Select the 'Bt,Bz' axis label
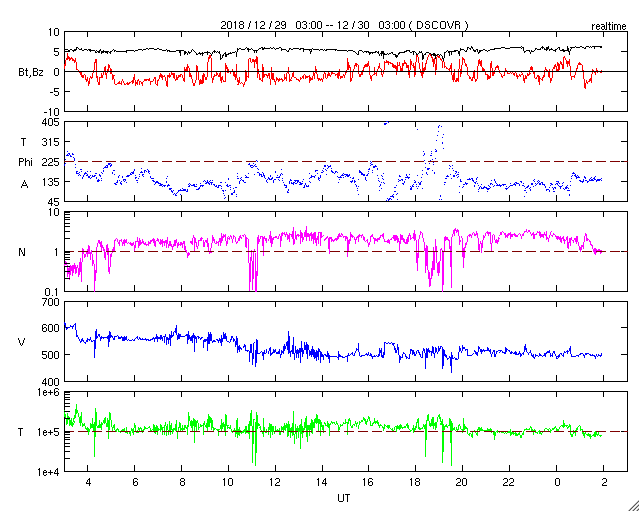 (x=31, y=73)
